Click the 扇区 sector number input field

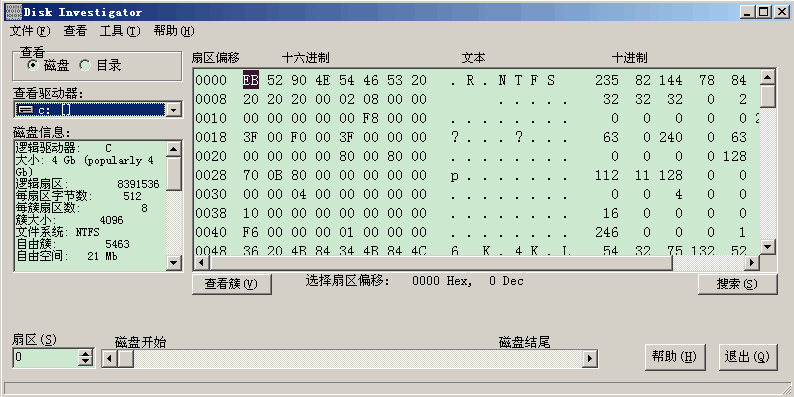point(46,358)
